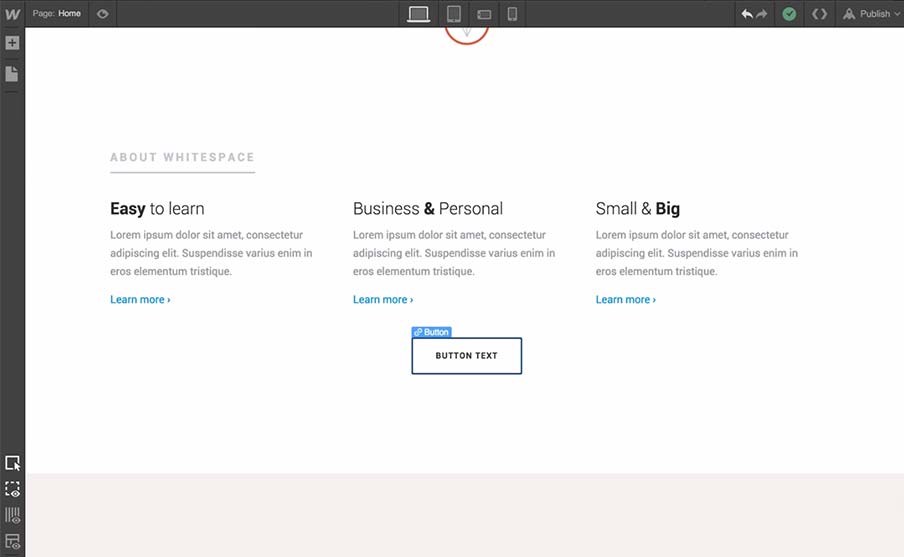Click the redo arrow in the top bar
Viewport: 904px width, 557px height.
[x=762, y=14]
